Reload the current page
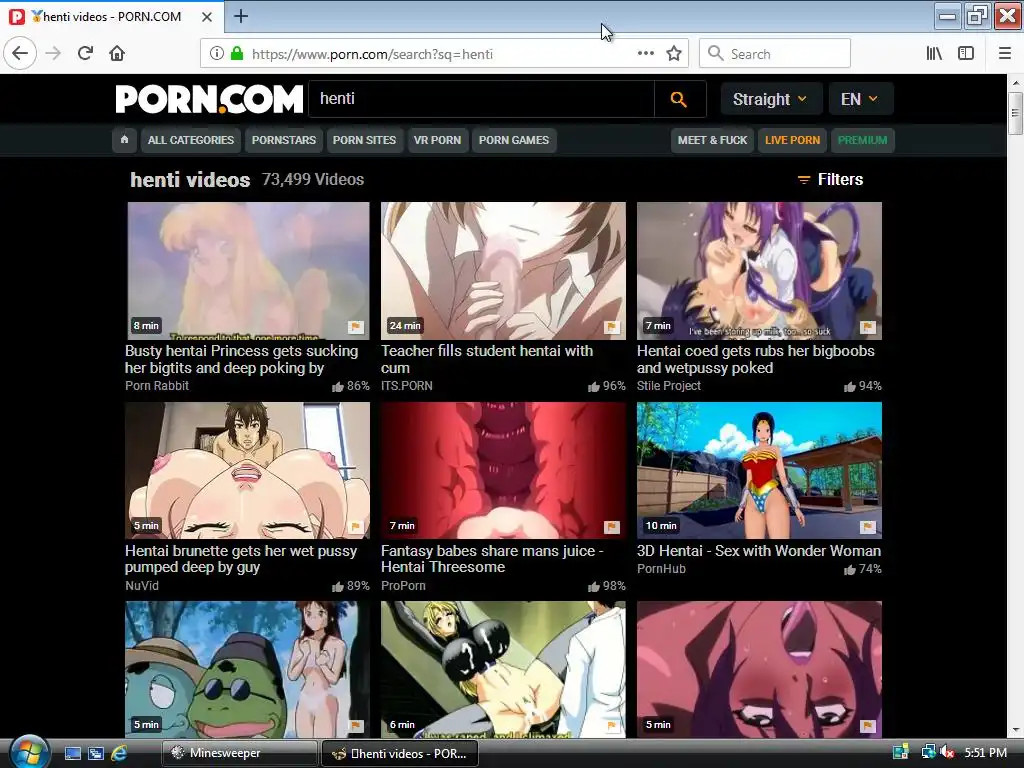This screenshot has width=1024, height=768. coord(85,54)
